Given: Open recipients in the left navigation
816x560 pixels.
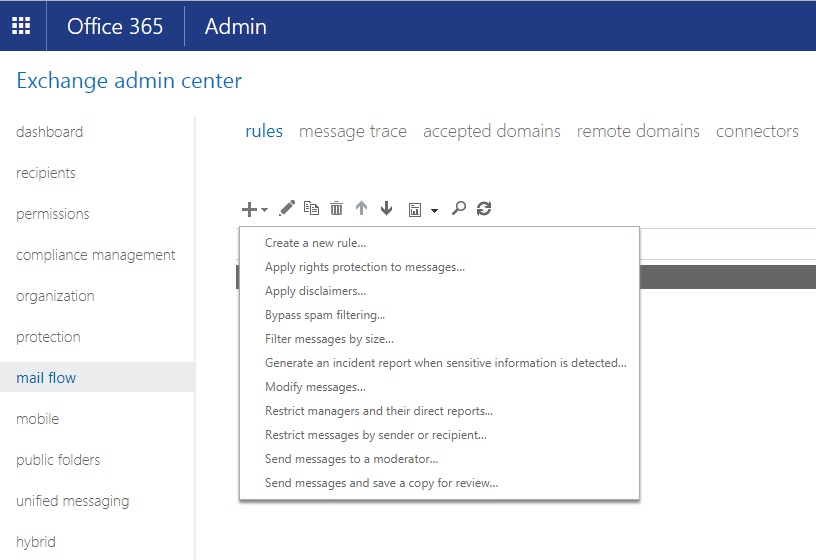Looking at the screenshot, I should tap(46, 173).
